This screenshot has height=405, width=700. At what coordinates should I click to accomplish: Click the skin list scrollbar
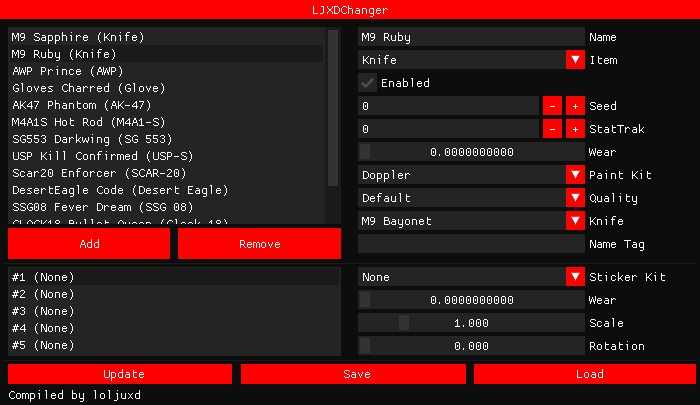[x=333, y=108]
